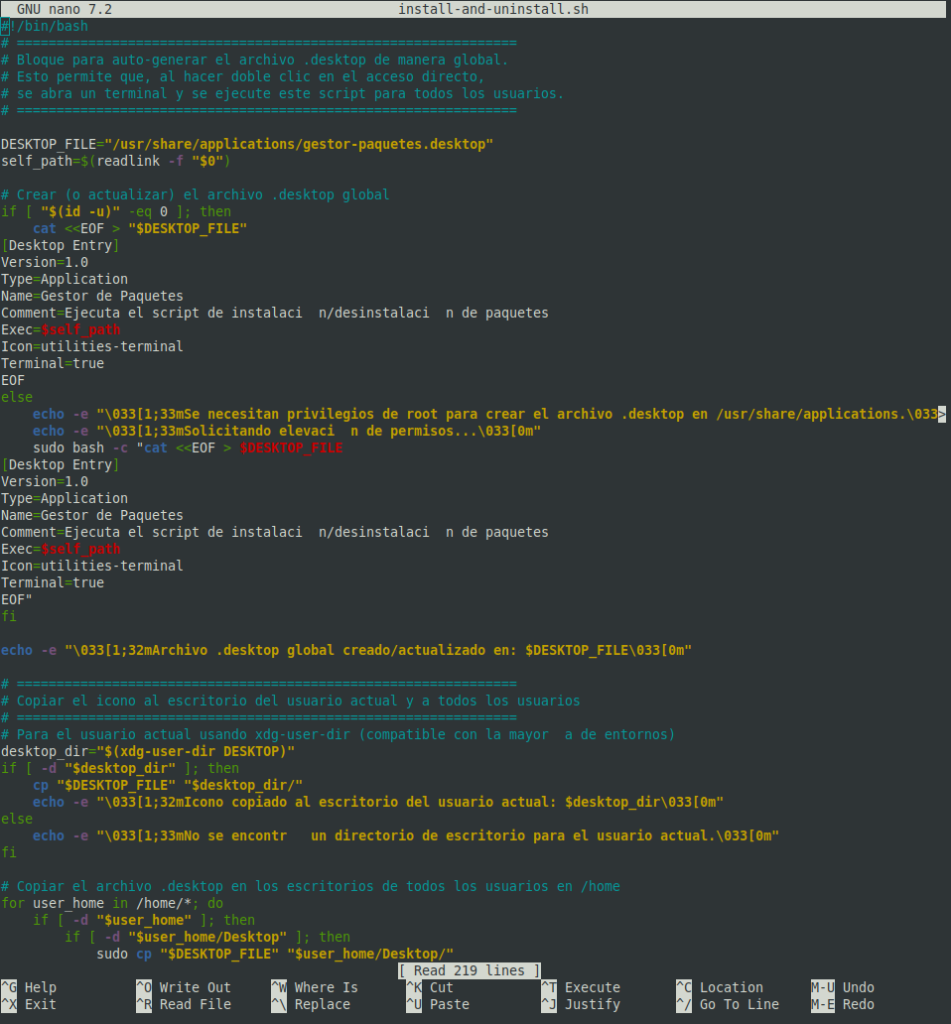Click the comment 'Bloque para auto-generar el archivo .desktop'
This screenshot has width=951, height=1024.
click(x=254, y=60)
